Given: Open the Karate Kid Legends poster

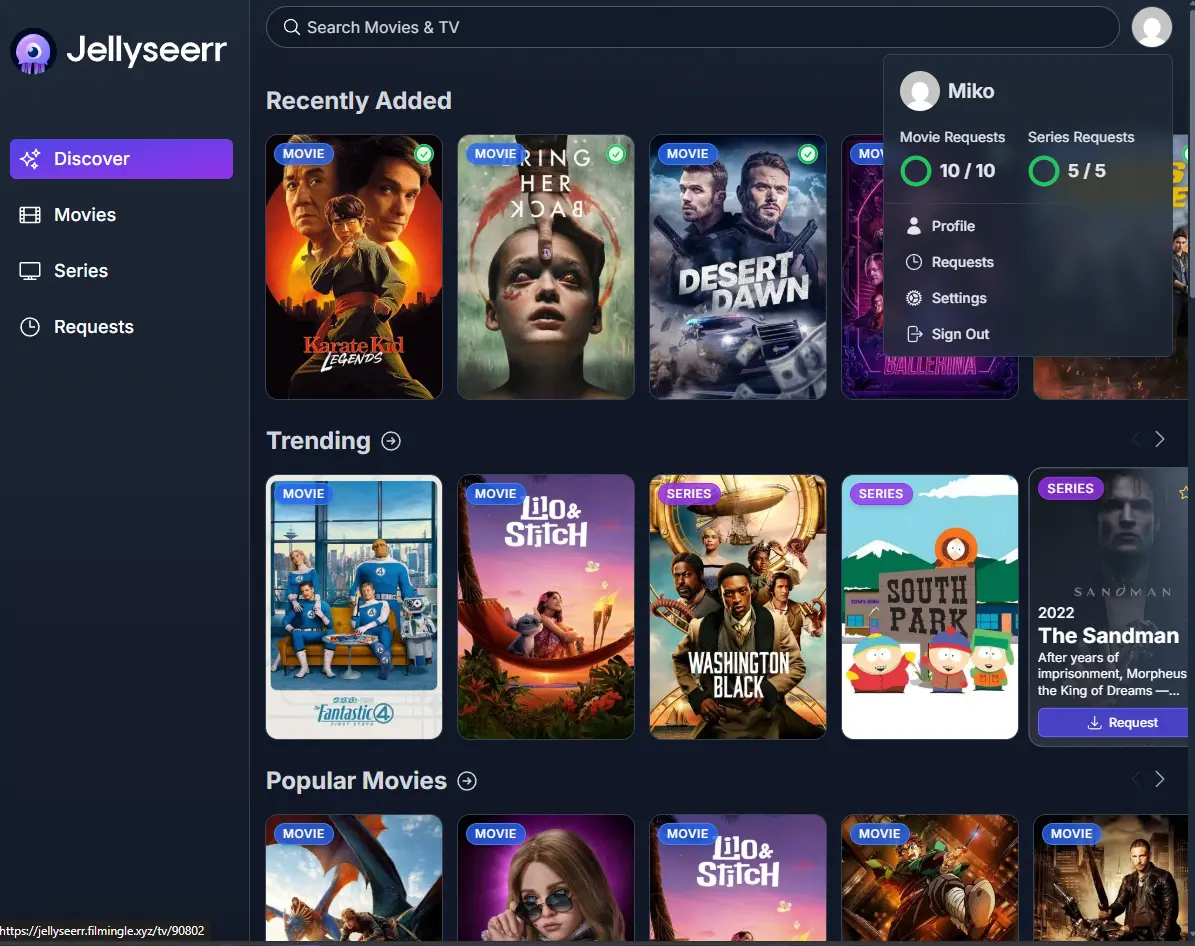Looking at the screenshot, I should tap(354, 267).
